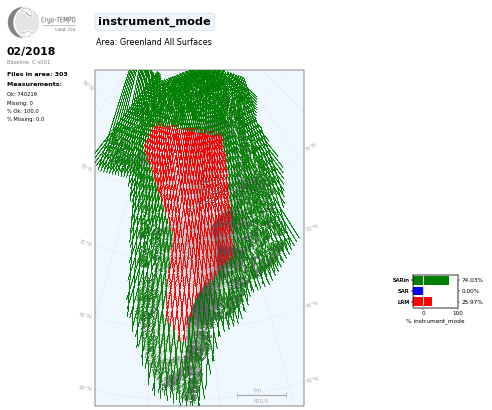Screen dimensions: 492x410
Task: Click the LRM legend label
Action: pos(403,302)
